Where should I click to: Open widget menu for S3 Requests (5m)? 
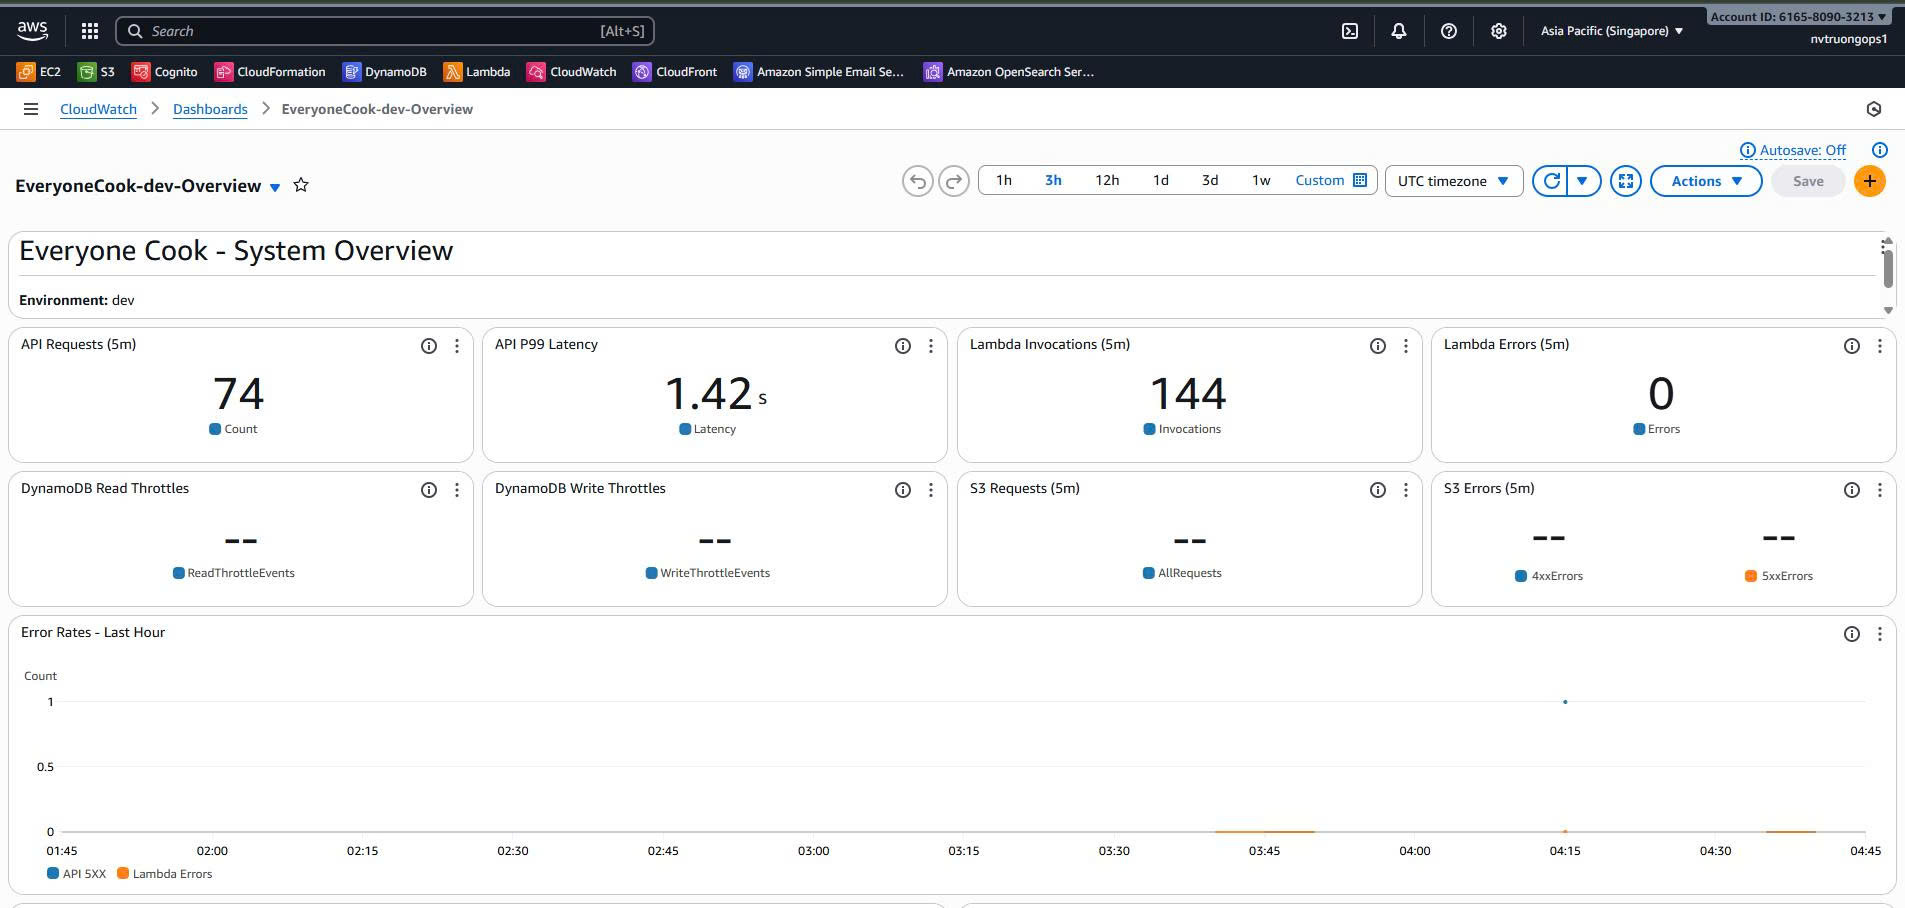tap(1406, 490)
